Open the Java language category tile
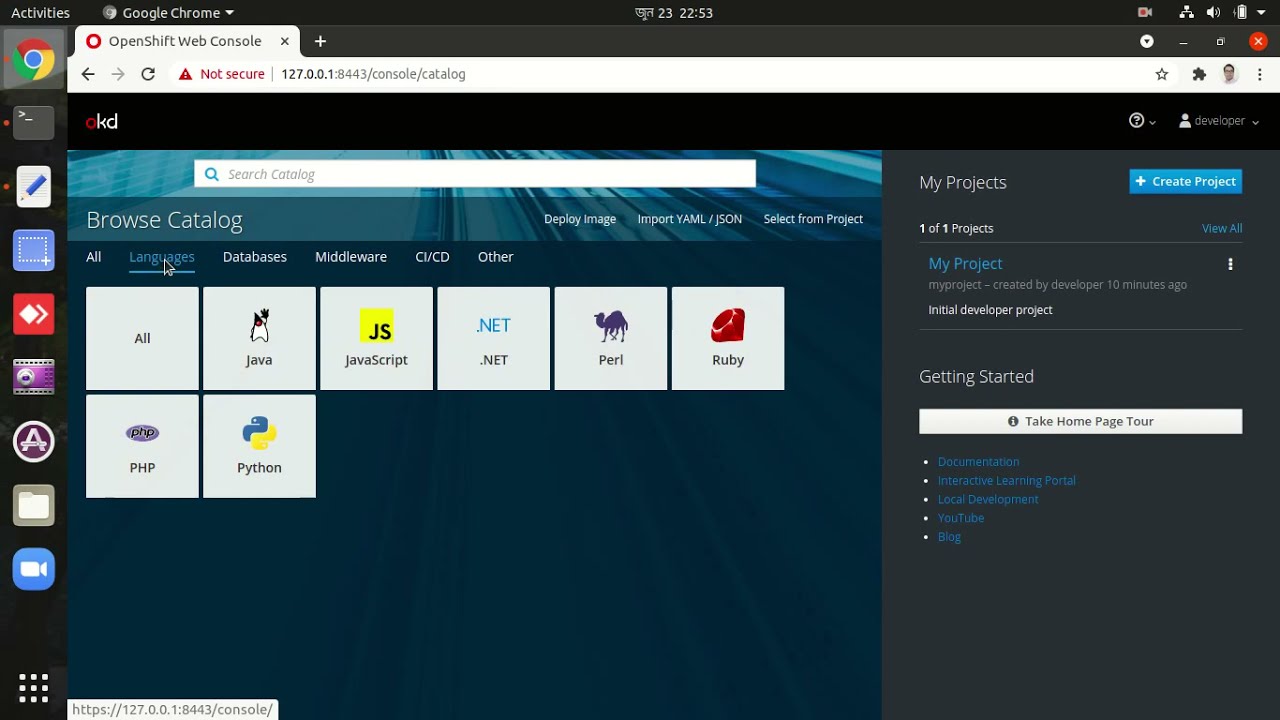Image resolution: width=1280 pixels, height=720 pixels. [259, 338]
